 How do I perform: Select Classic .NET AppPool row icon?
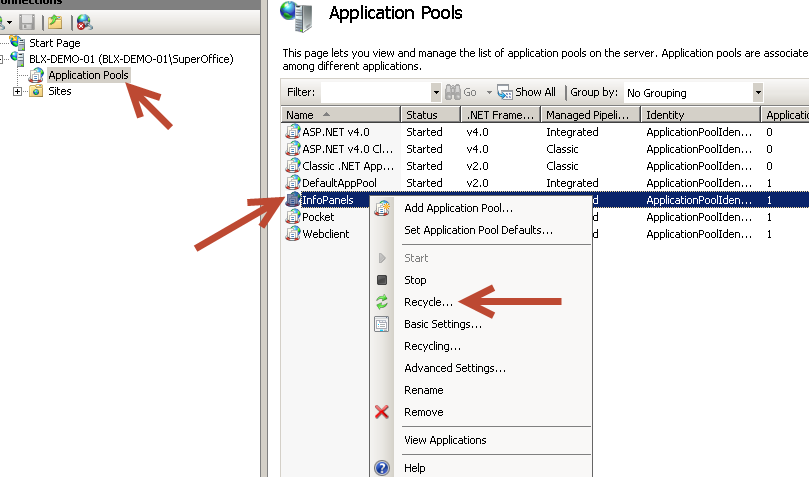pos(293,166)
